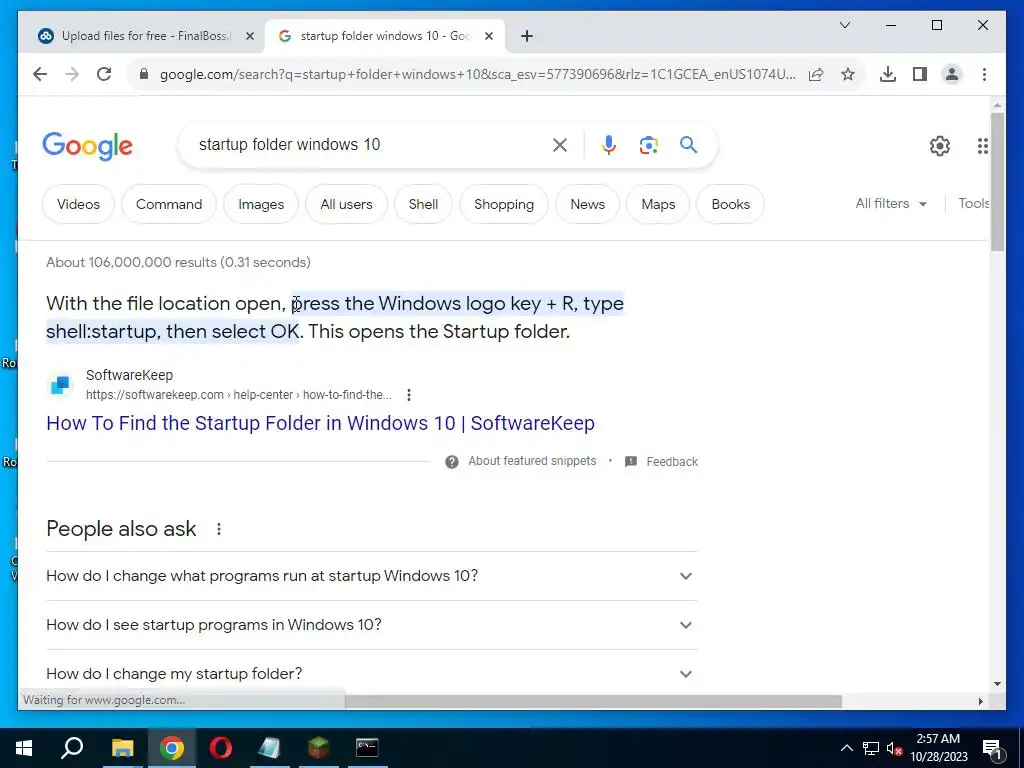Image resolution: width=1024 pixels, height=768 pixels.
Task: Open command prompt window on taskbar
Action: (x=367, y=748)
